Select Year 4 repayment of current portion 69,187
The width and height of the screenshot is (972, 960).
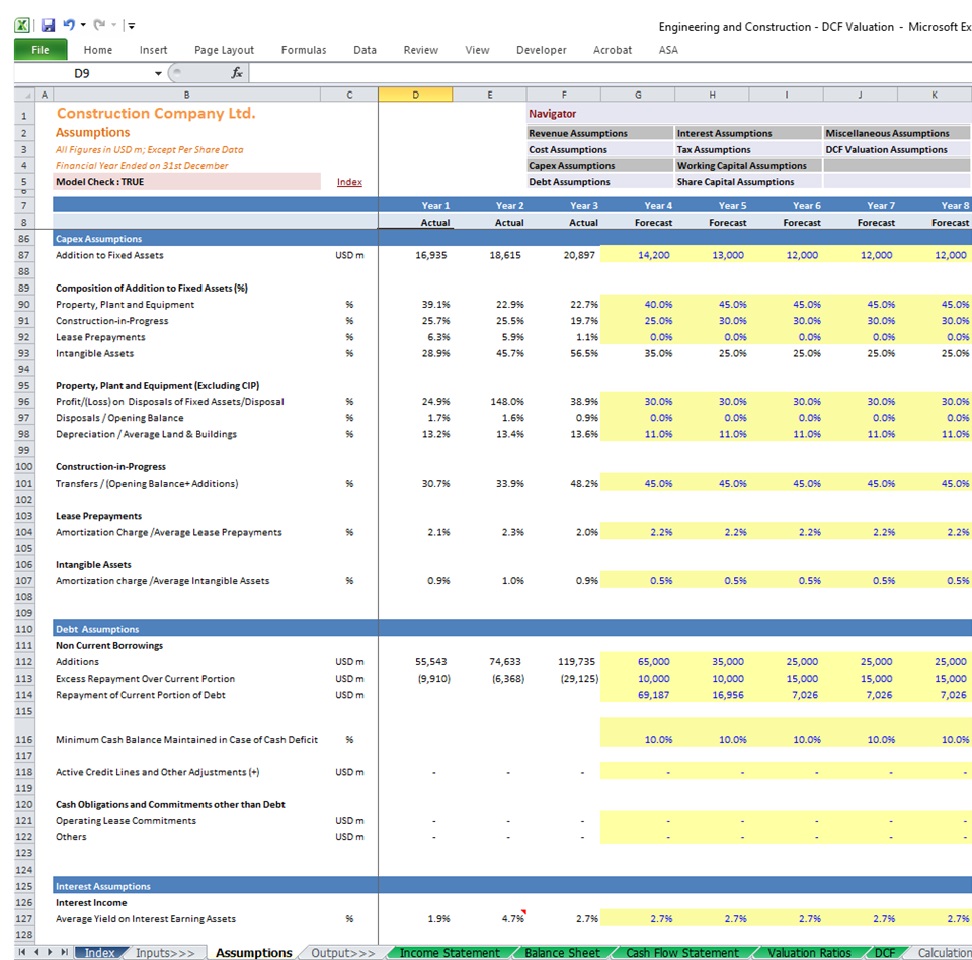tap(638, 695)
